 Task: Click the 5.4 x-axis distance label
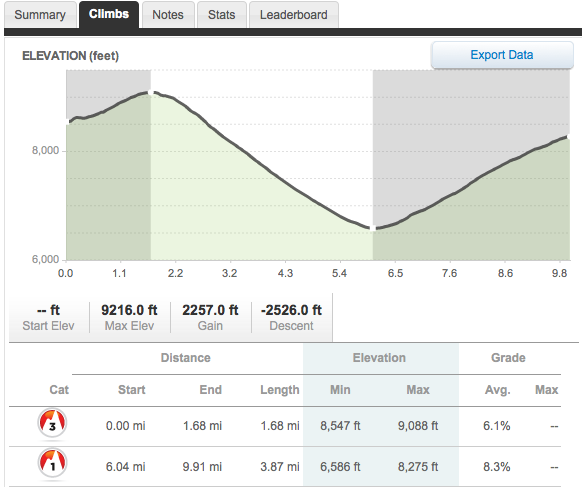pyautogui.click(x=339, y=274)
